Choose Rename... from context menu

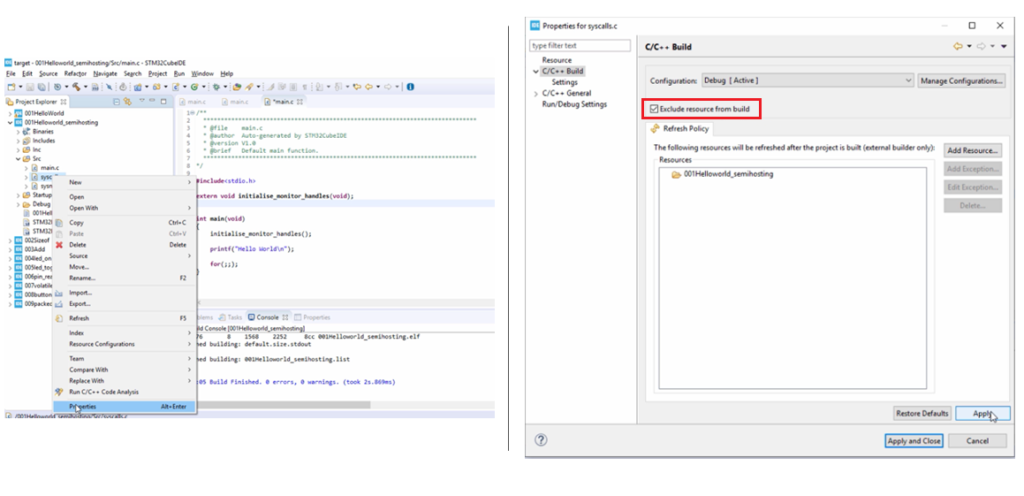coord(123,278)
